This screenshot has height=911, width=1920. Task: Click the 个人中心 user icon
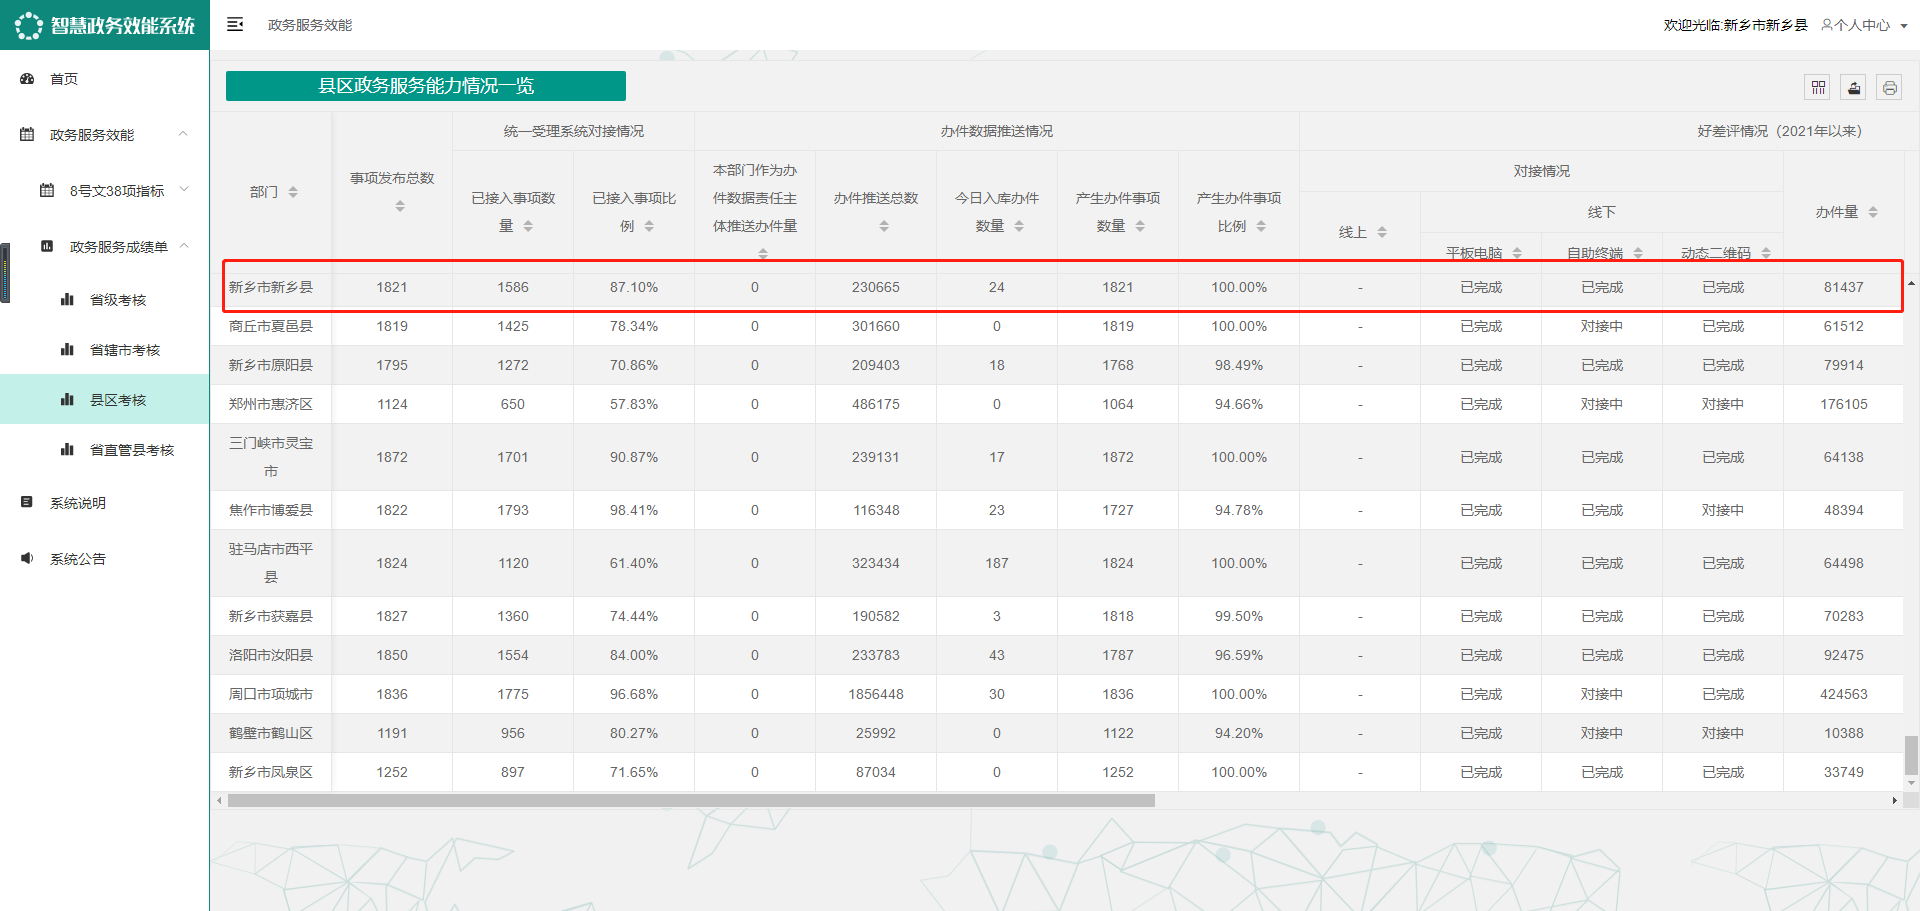[x=1827, y=25]
